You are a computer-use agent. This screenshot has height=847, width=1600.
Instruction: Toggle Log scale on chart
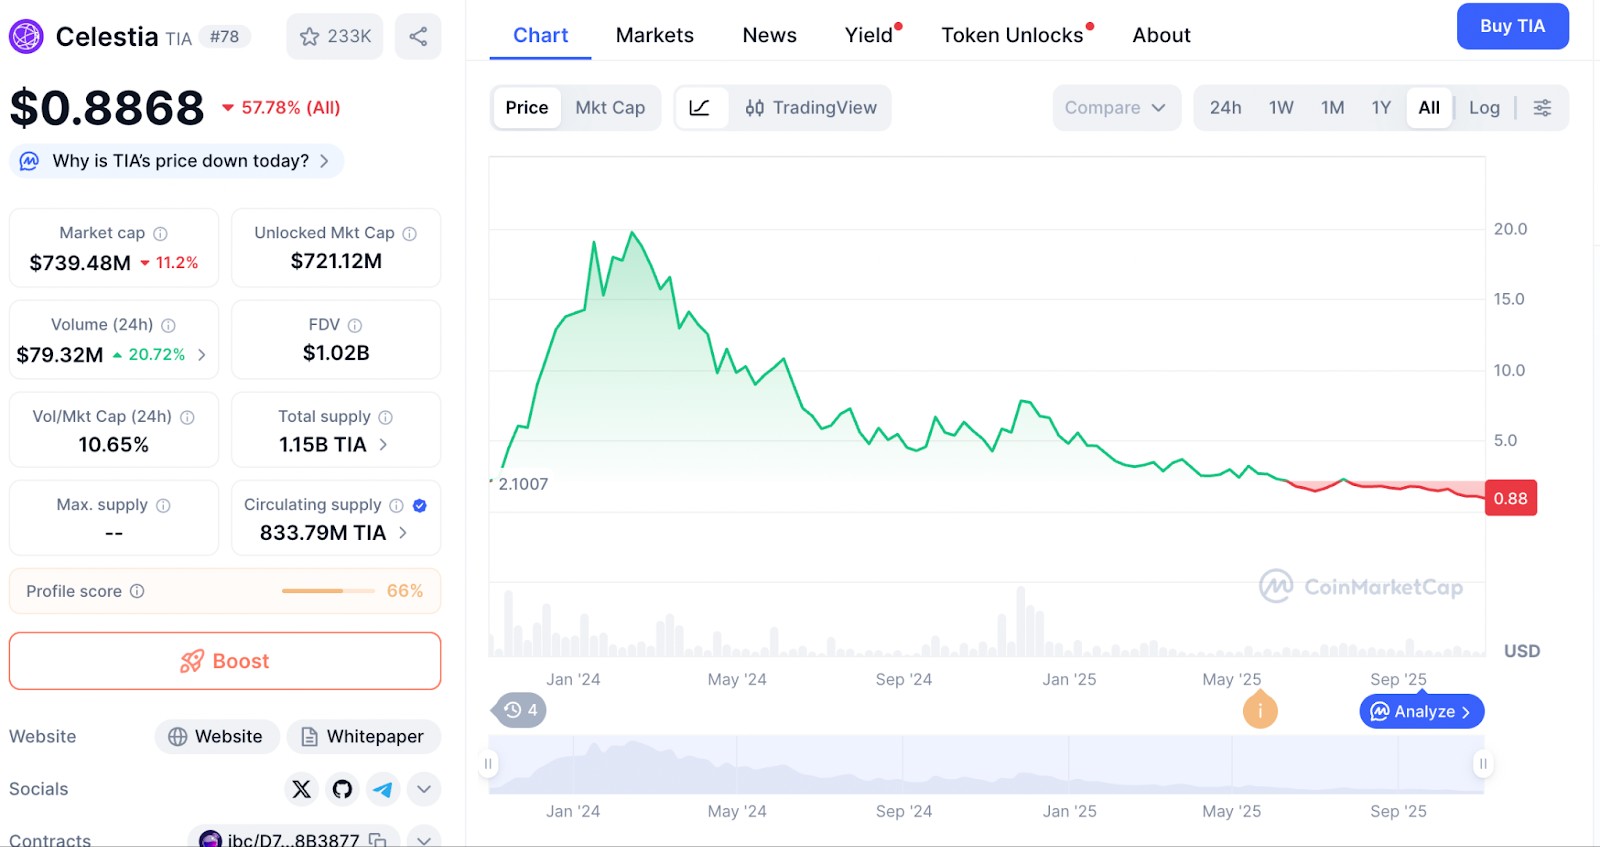1484,108
